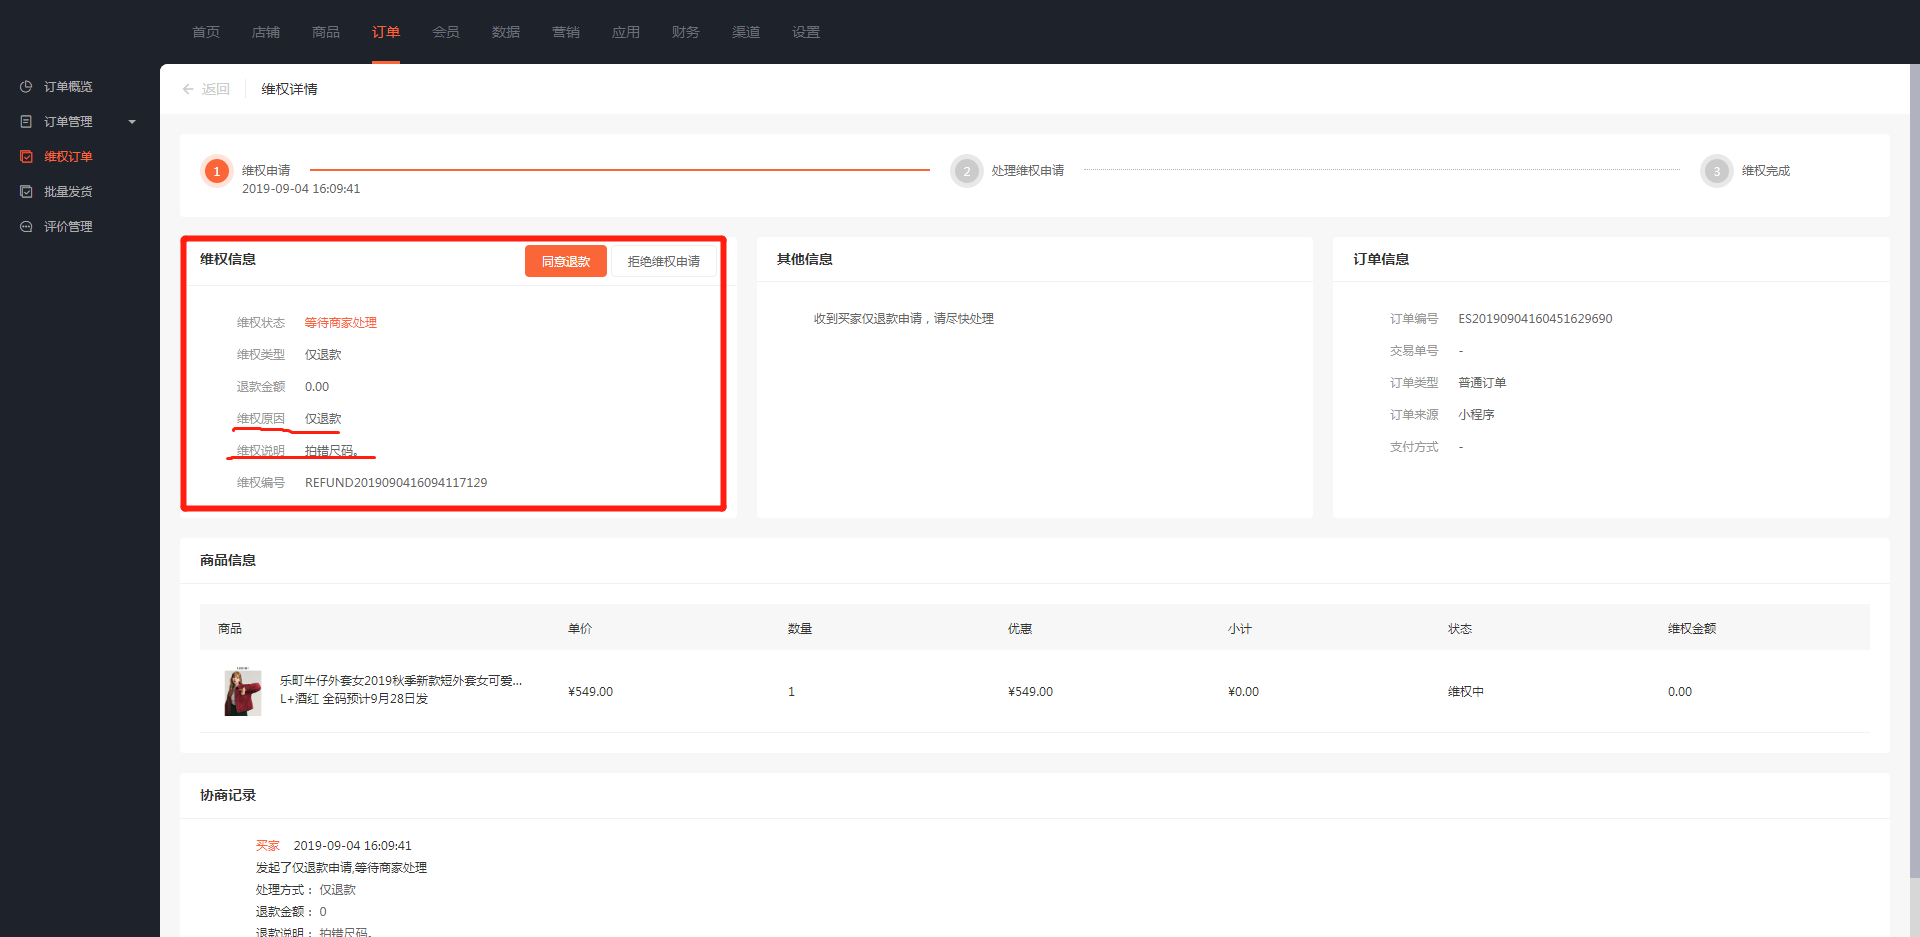Click the status text 等待商家处理

[x=340, y=323]
